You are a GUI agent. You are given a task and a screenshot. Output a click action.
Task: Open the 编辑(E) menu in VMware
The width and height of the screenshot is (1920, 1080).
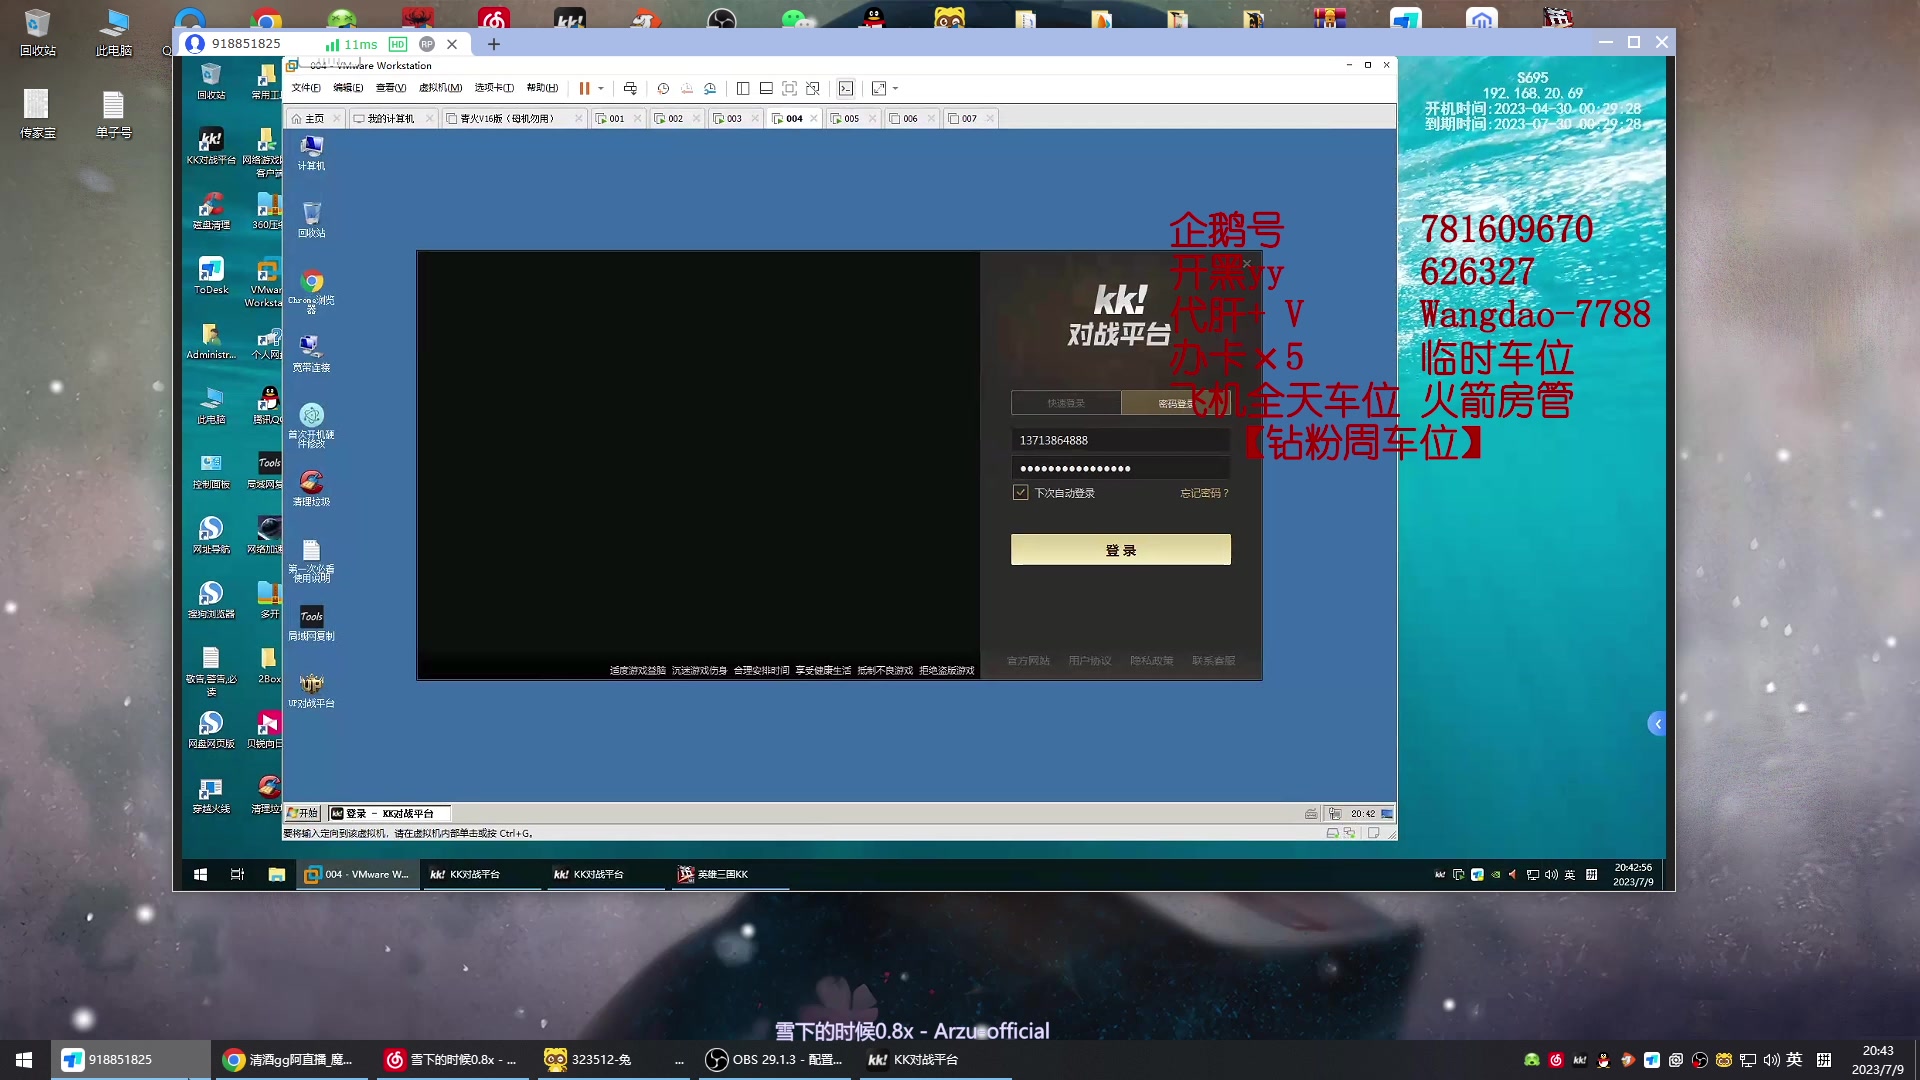(348, 88)
